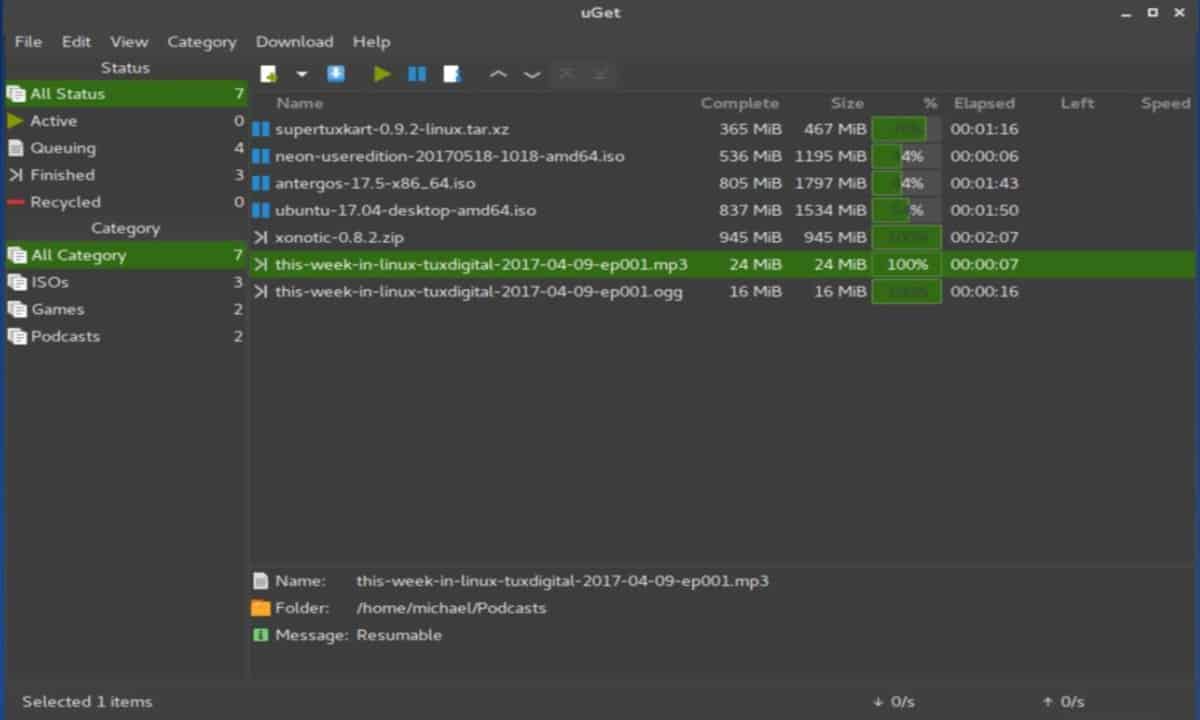The height and width of the screenshot is (720, 1200).
Task: Open the Category menu
Action: tap(201, 42)
